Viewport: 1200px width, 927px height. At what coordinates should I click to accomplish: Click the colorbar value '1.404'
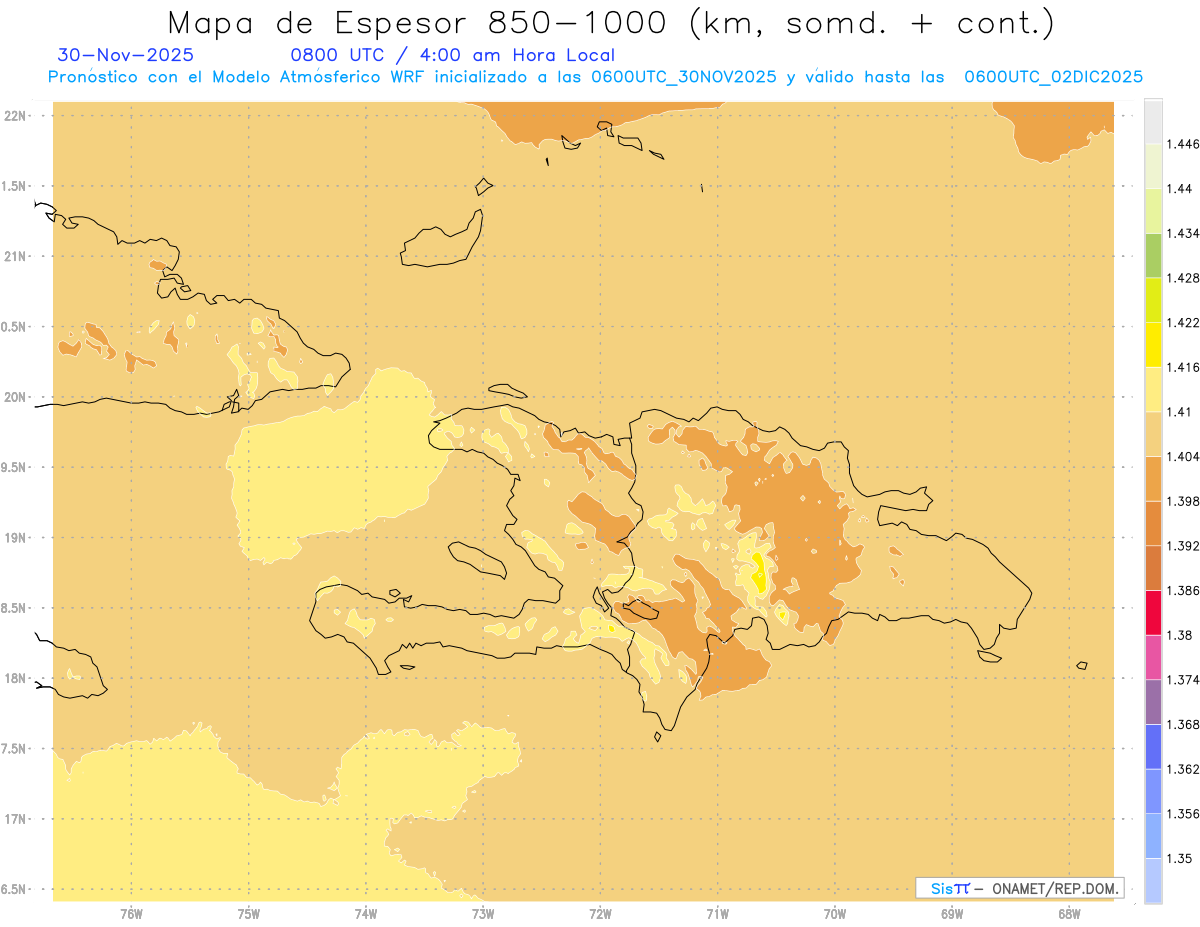coord(1183,456)
